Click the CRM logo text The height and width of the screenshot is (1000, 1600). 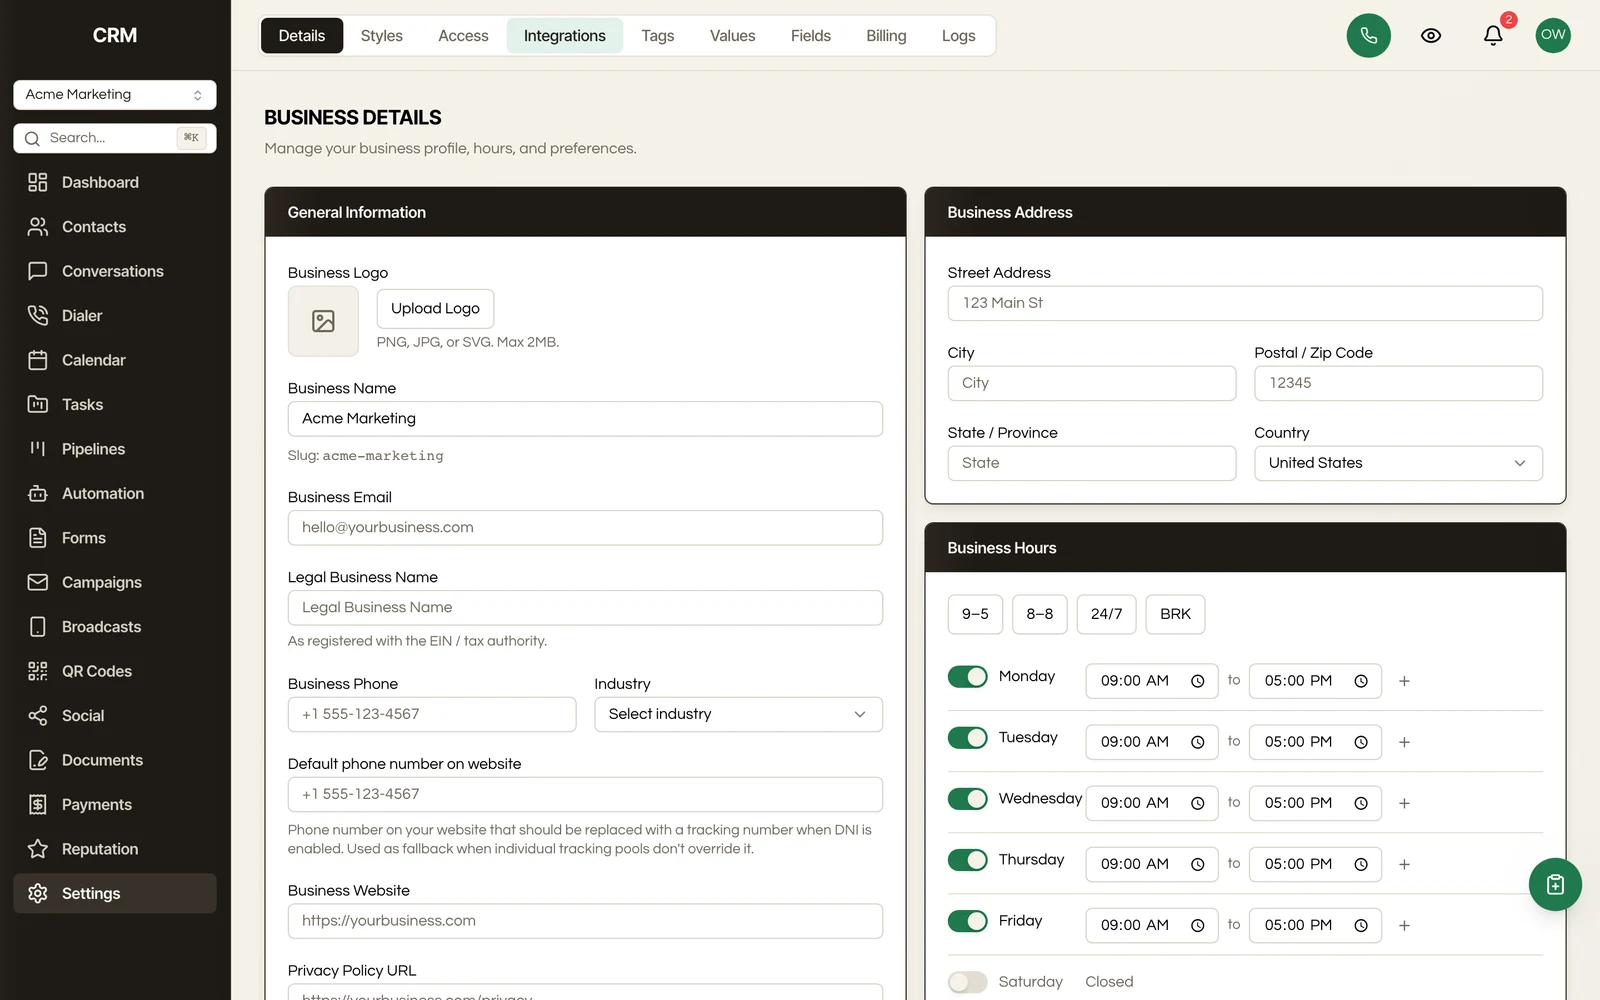point(115,36)
